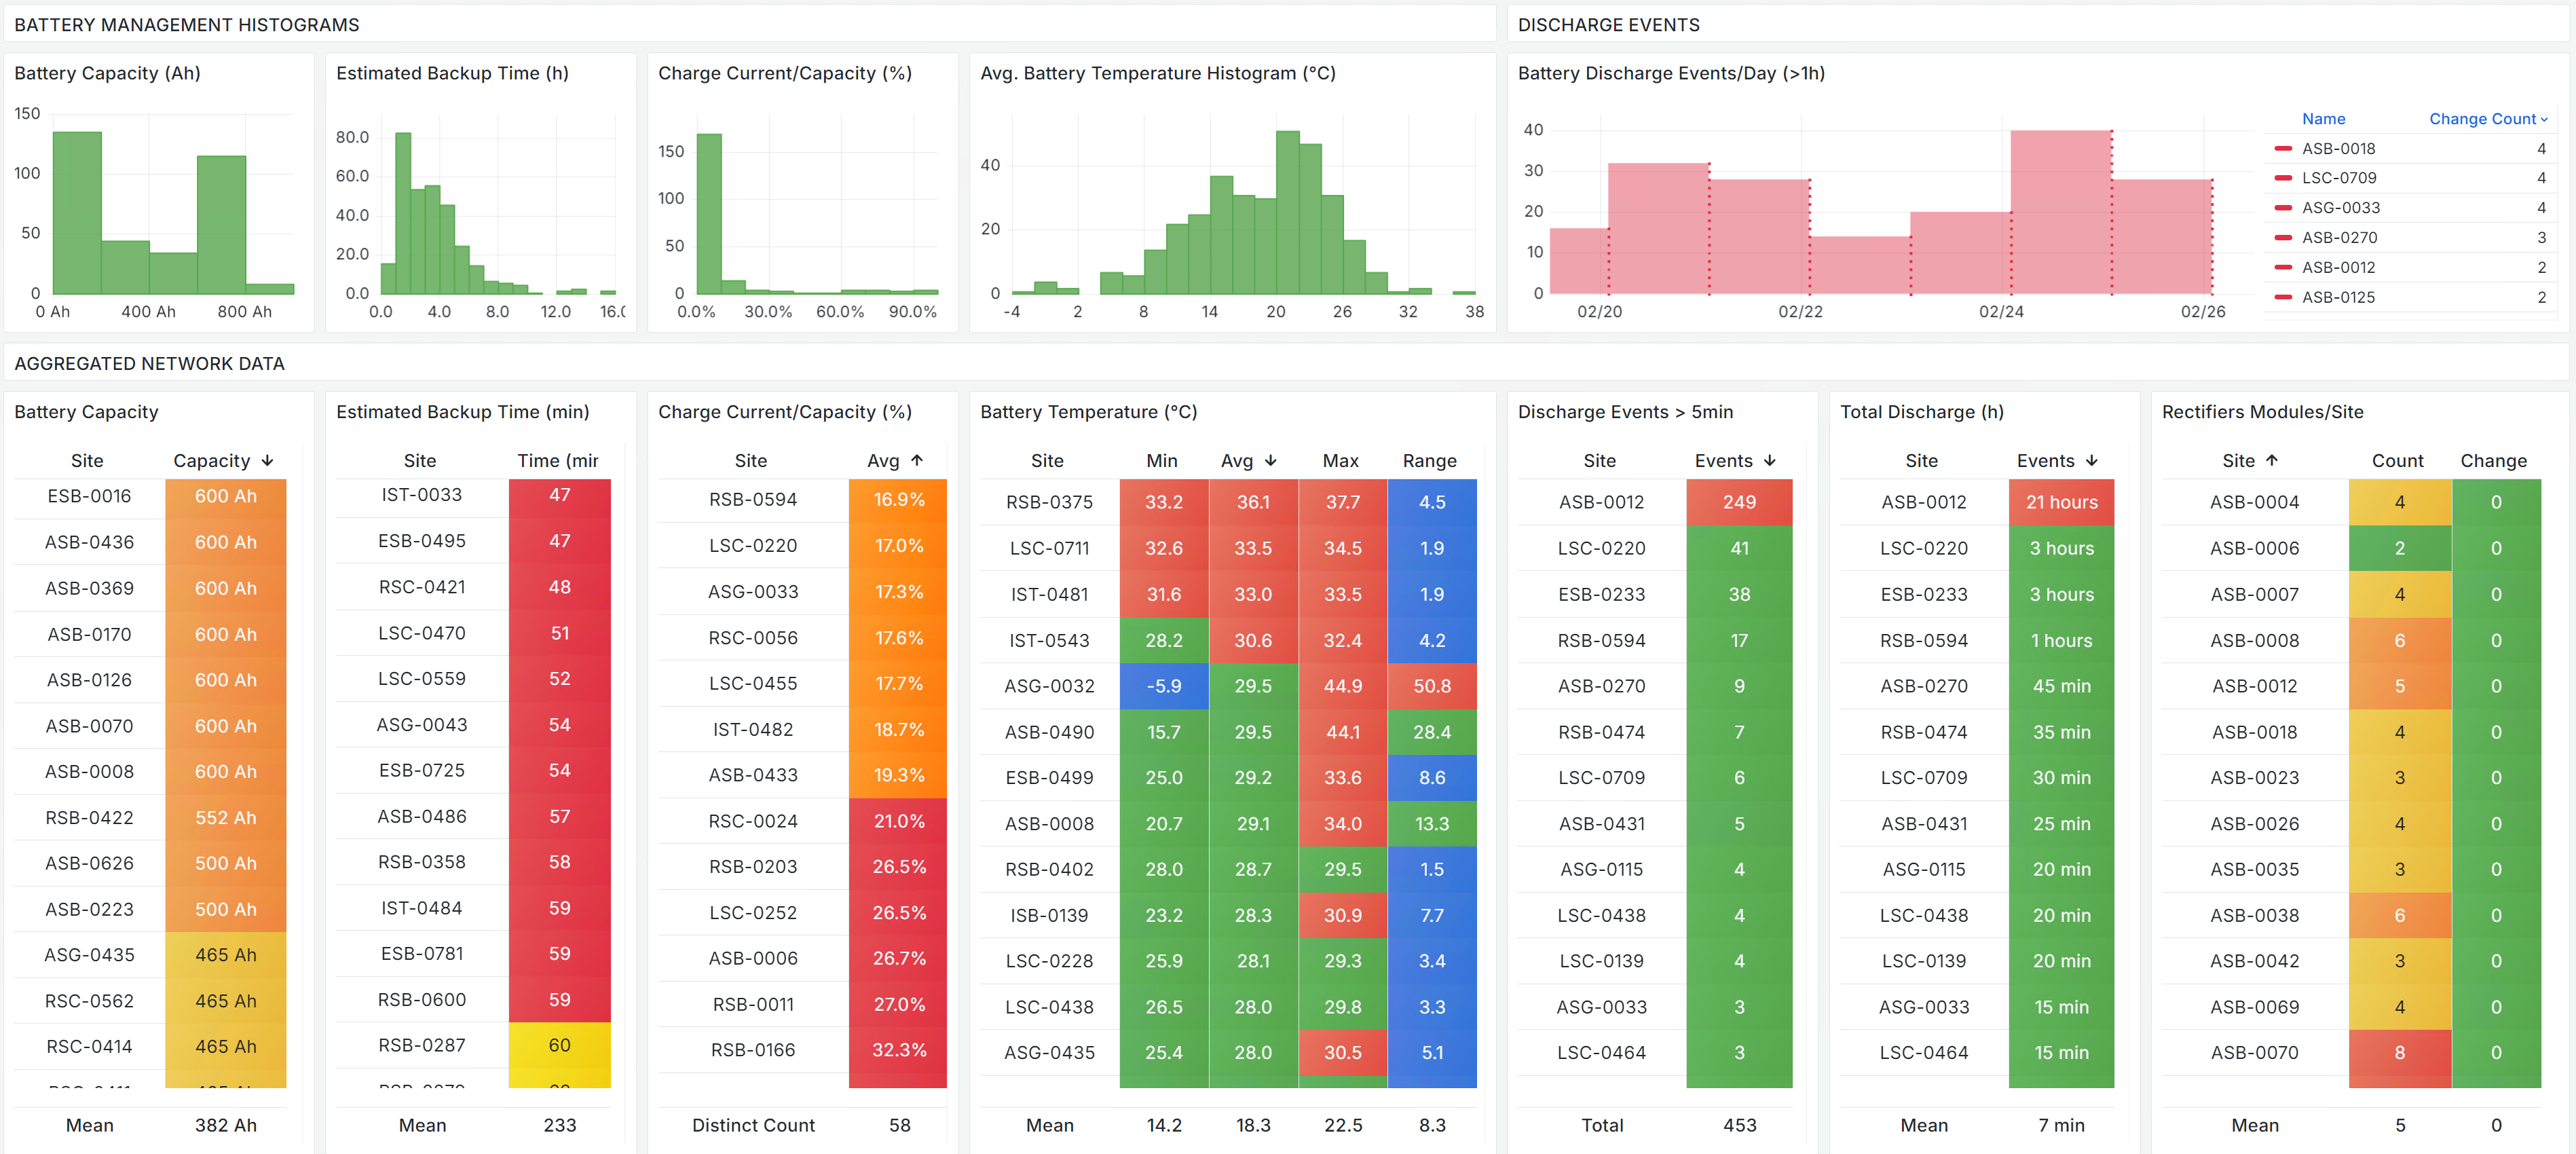Click Battery Temperature Avg sort arrow

click(x=1271, y=461)
